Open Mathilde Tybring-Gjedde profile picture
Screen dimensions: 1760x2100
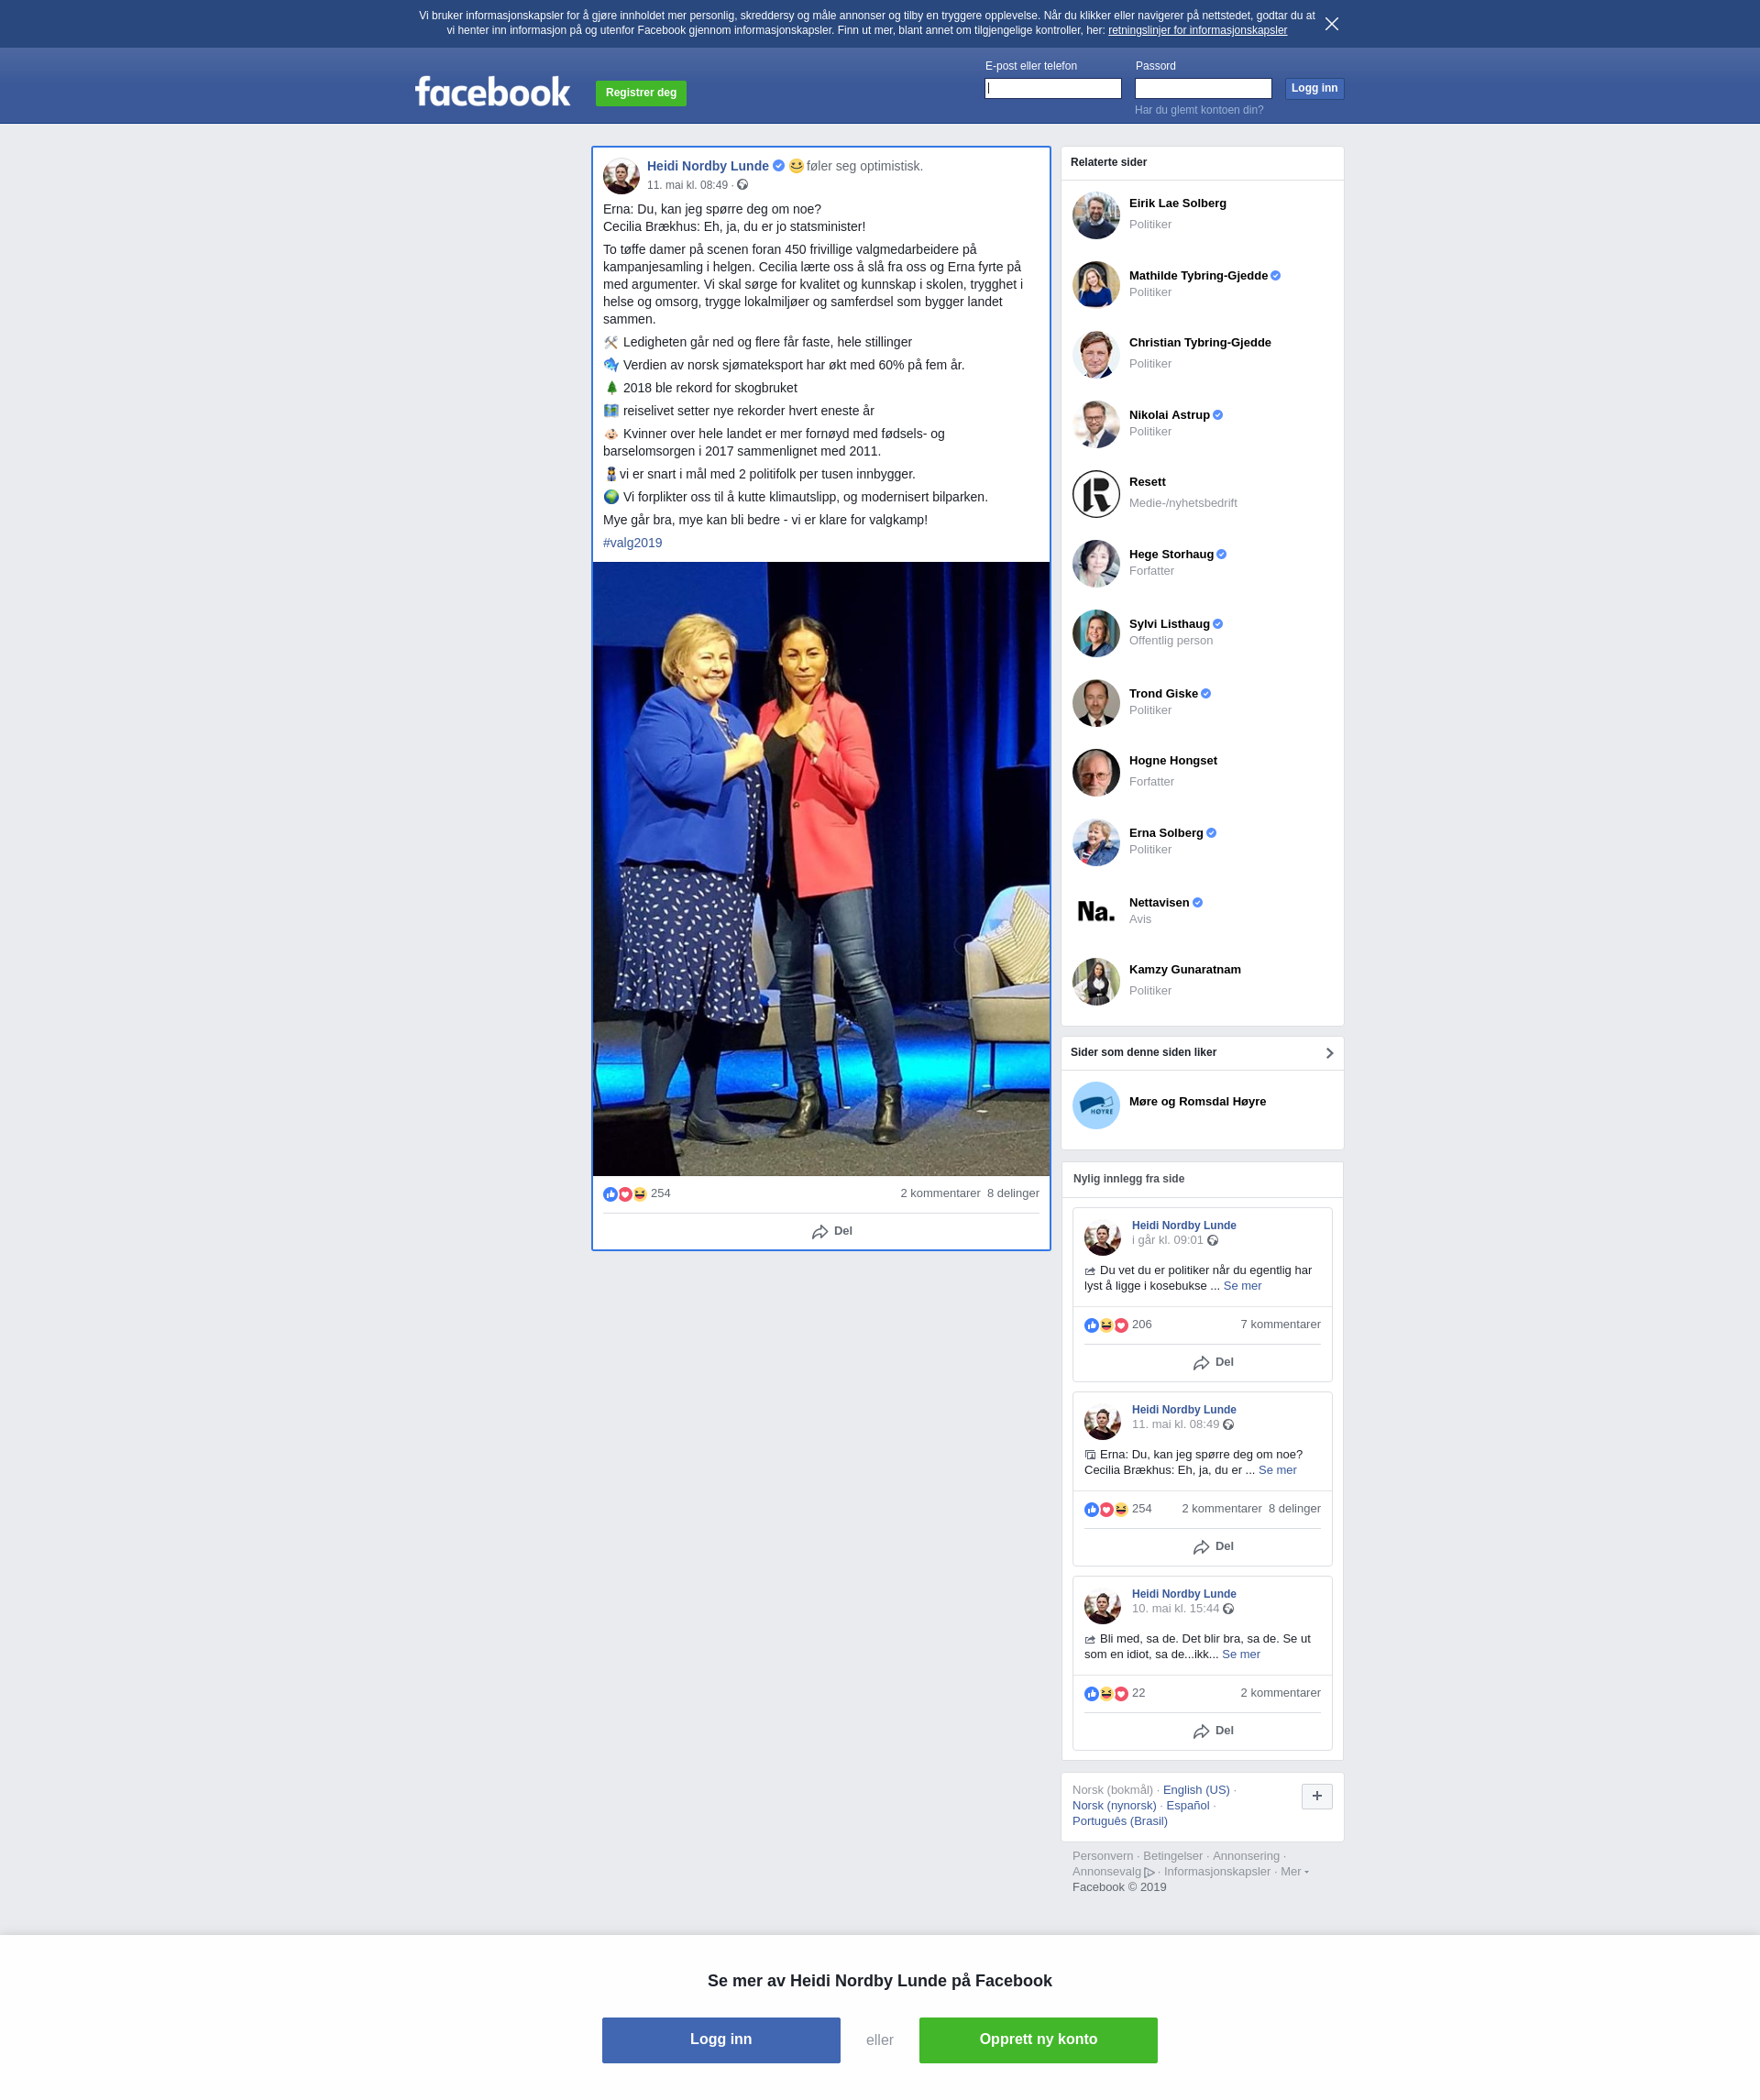[x=1096, y=284]
